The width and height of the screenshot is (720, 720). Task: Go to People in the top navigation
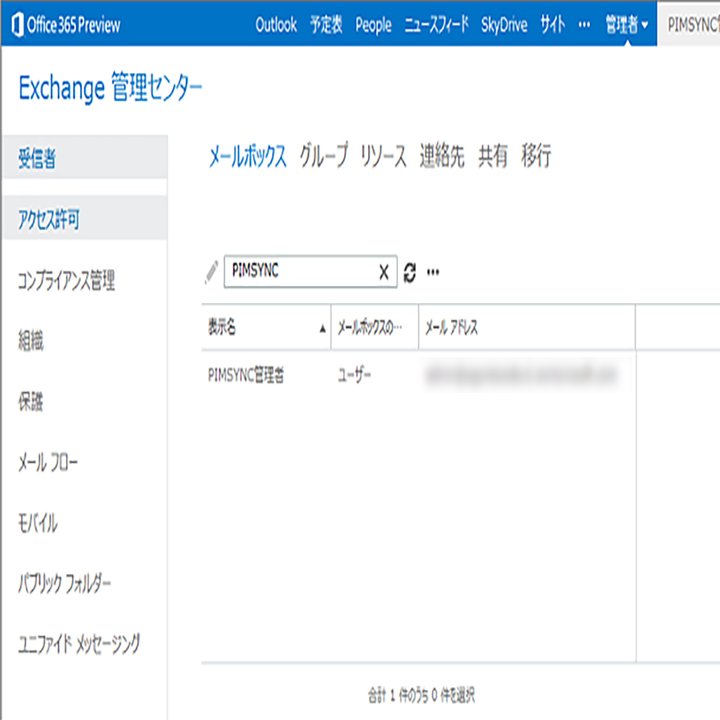(x=373, y=25)
